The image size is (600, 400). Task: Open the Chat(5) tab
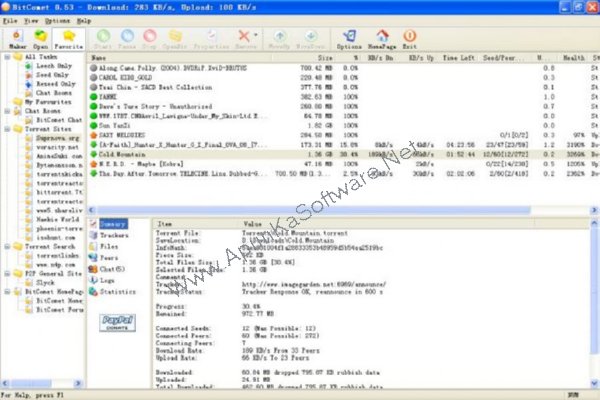112,269
